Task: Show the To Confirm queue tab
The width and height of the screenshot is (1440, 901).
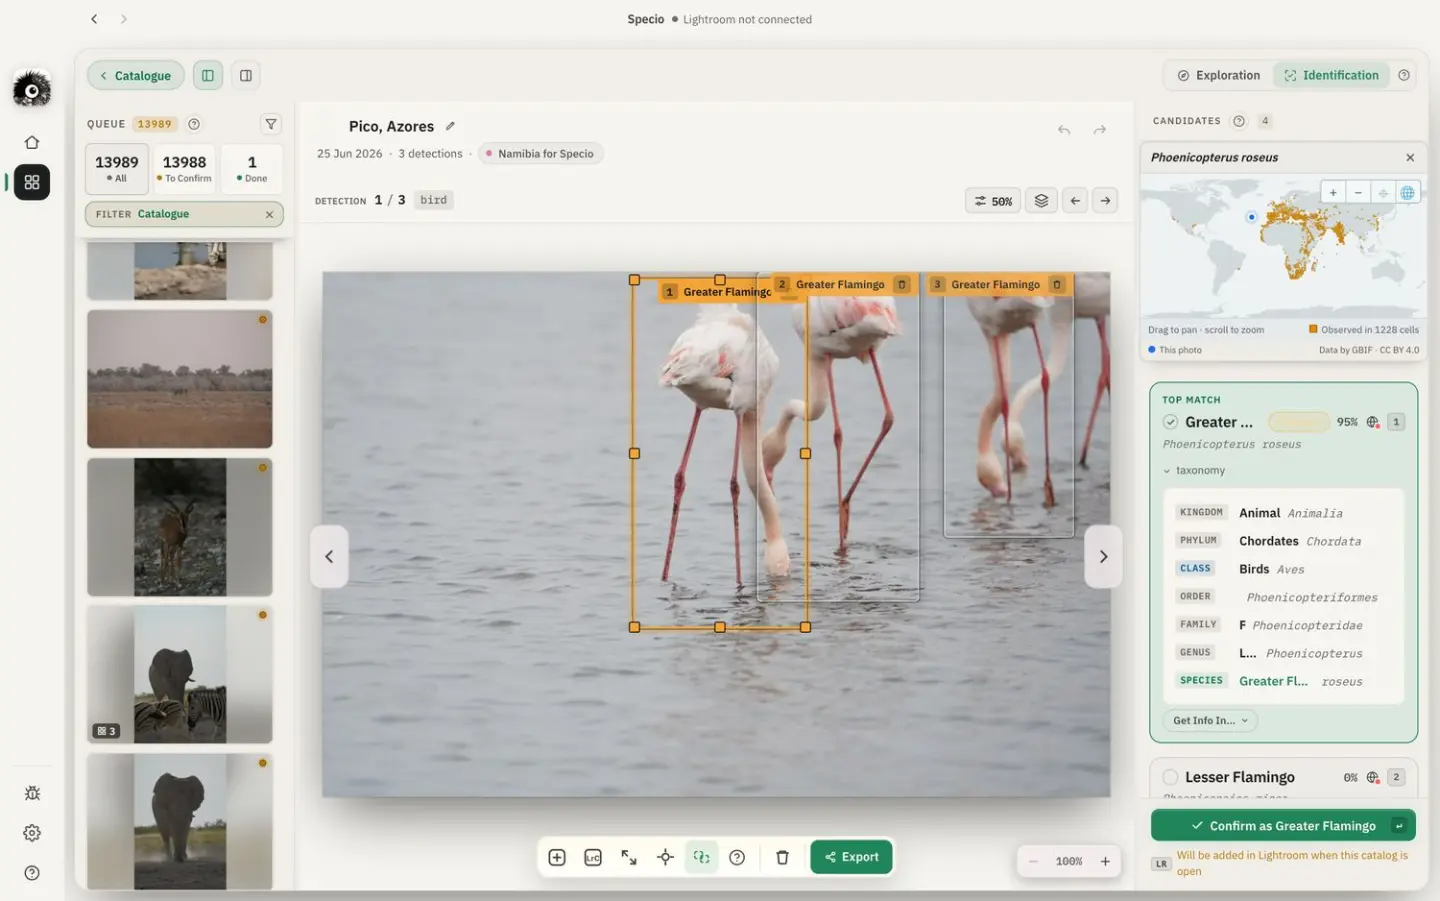Action: point(184,168)
